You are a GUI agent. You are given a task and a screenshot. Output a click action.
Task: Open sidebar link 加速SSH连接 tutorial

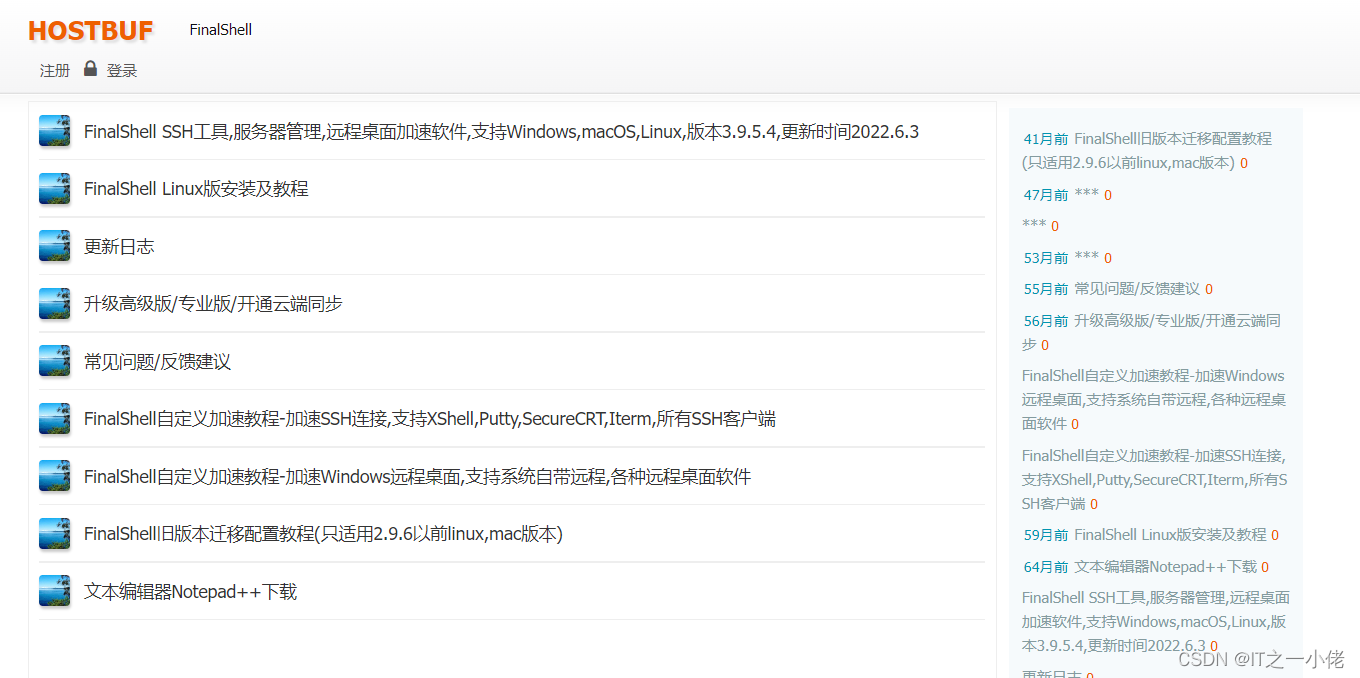click(1155, 480)
